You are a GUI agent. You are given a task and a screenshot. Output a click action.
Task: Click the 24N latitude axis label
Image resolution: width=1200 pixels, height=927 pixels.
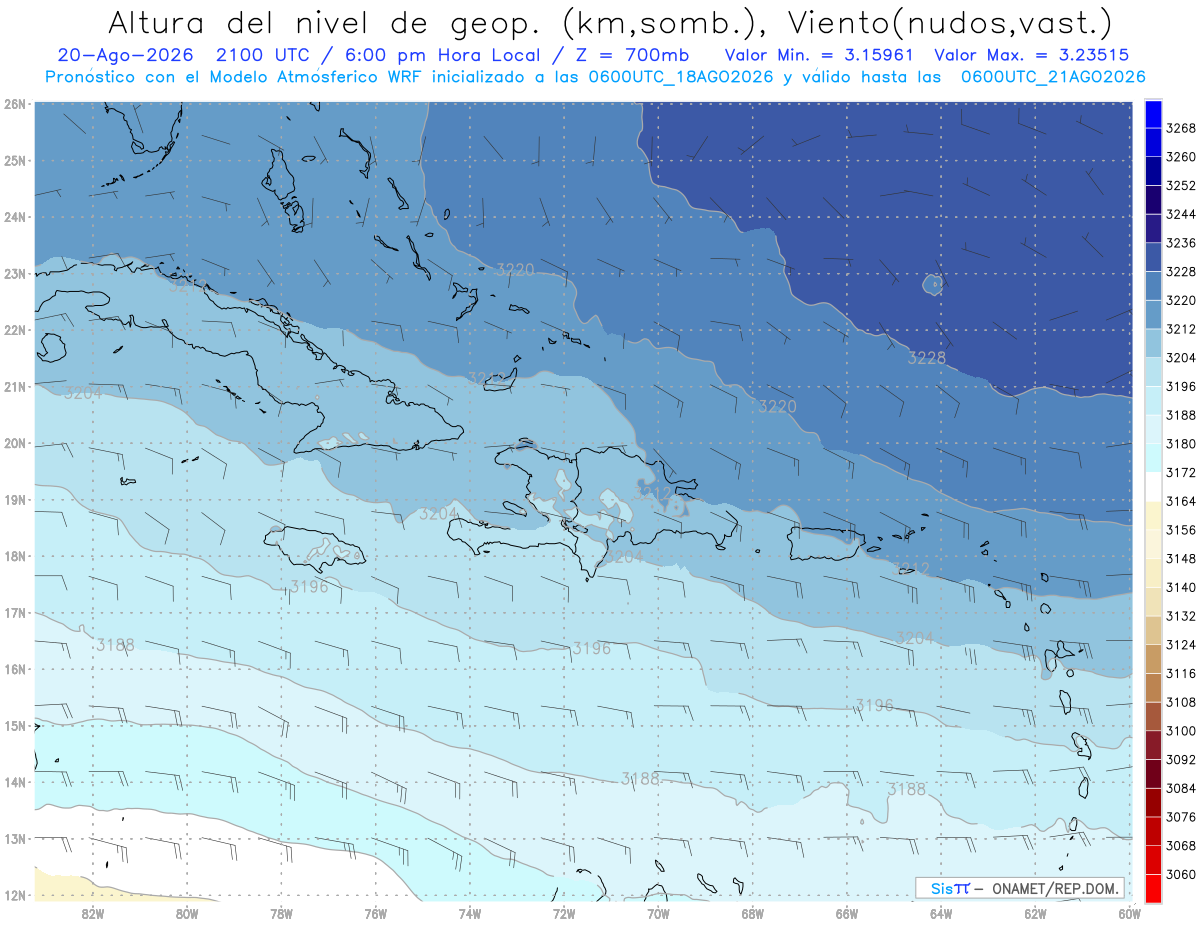15,217
